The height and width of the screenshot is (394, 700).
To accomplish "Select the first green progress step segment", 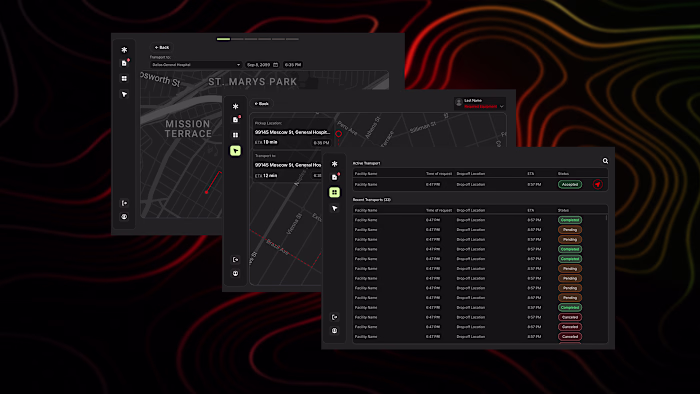I will 223,39.
